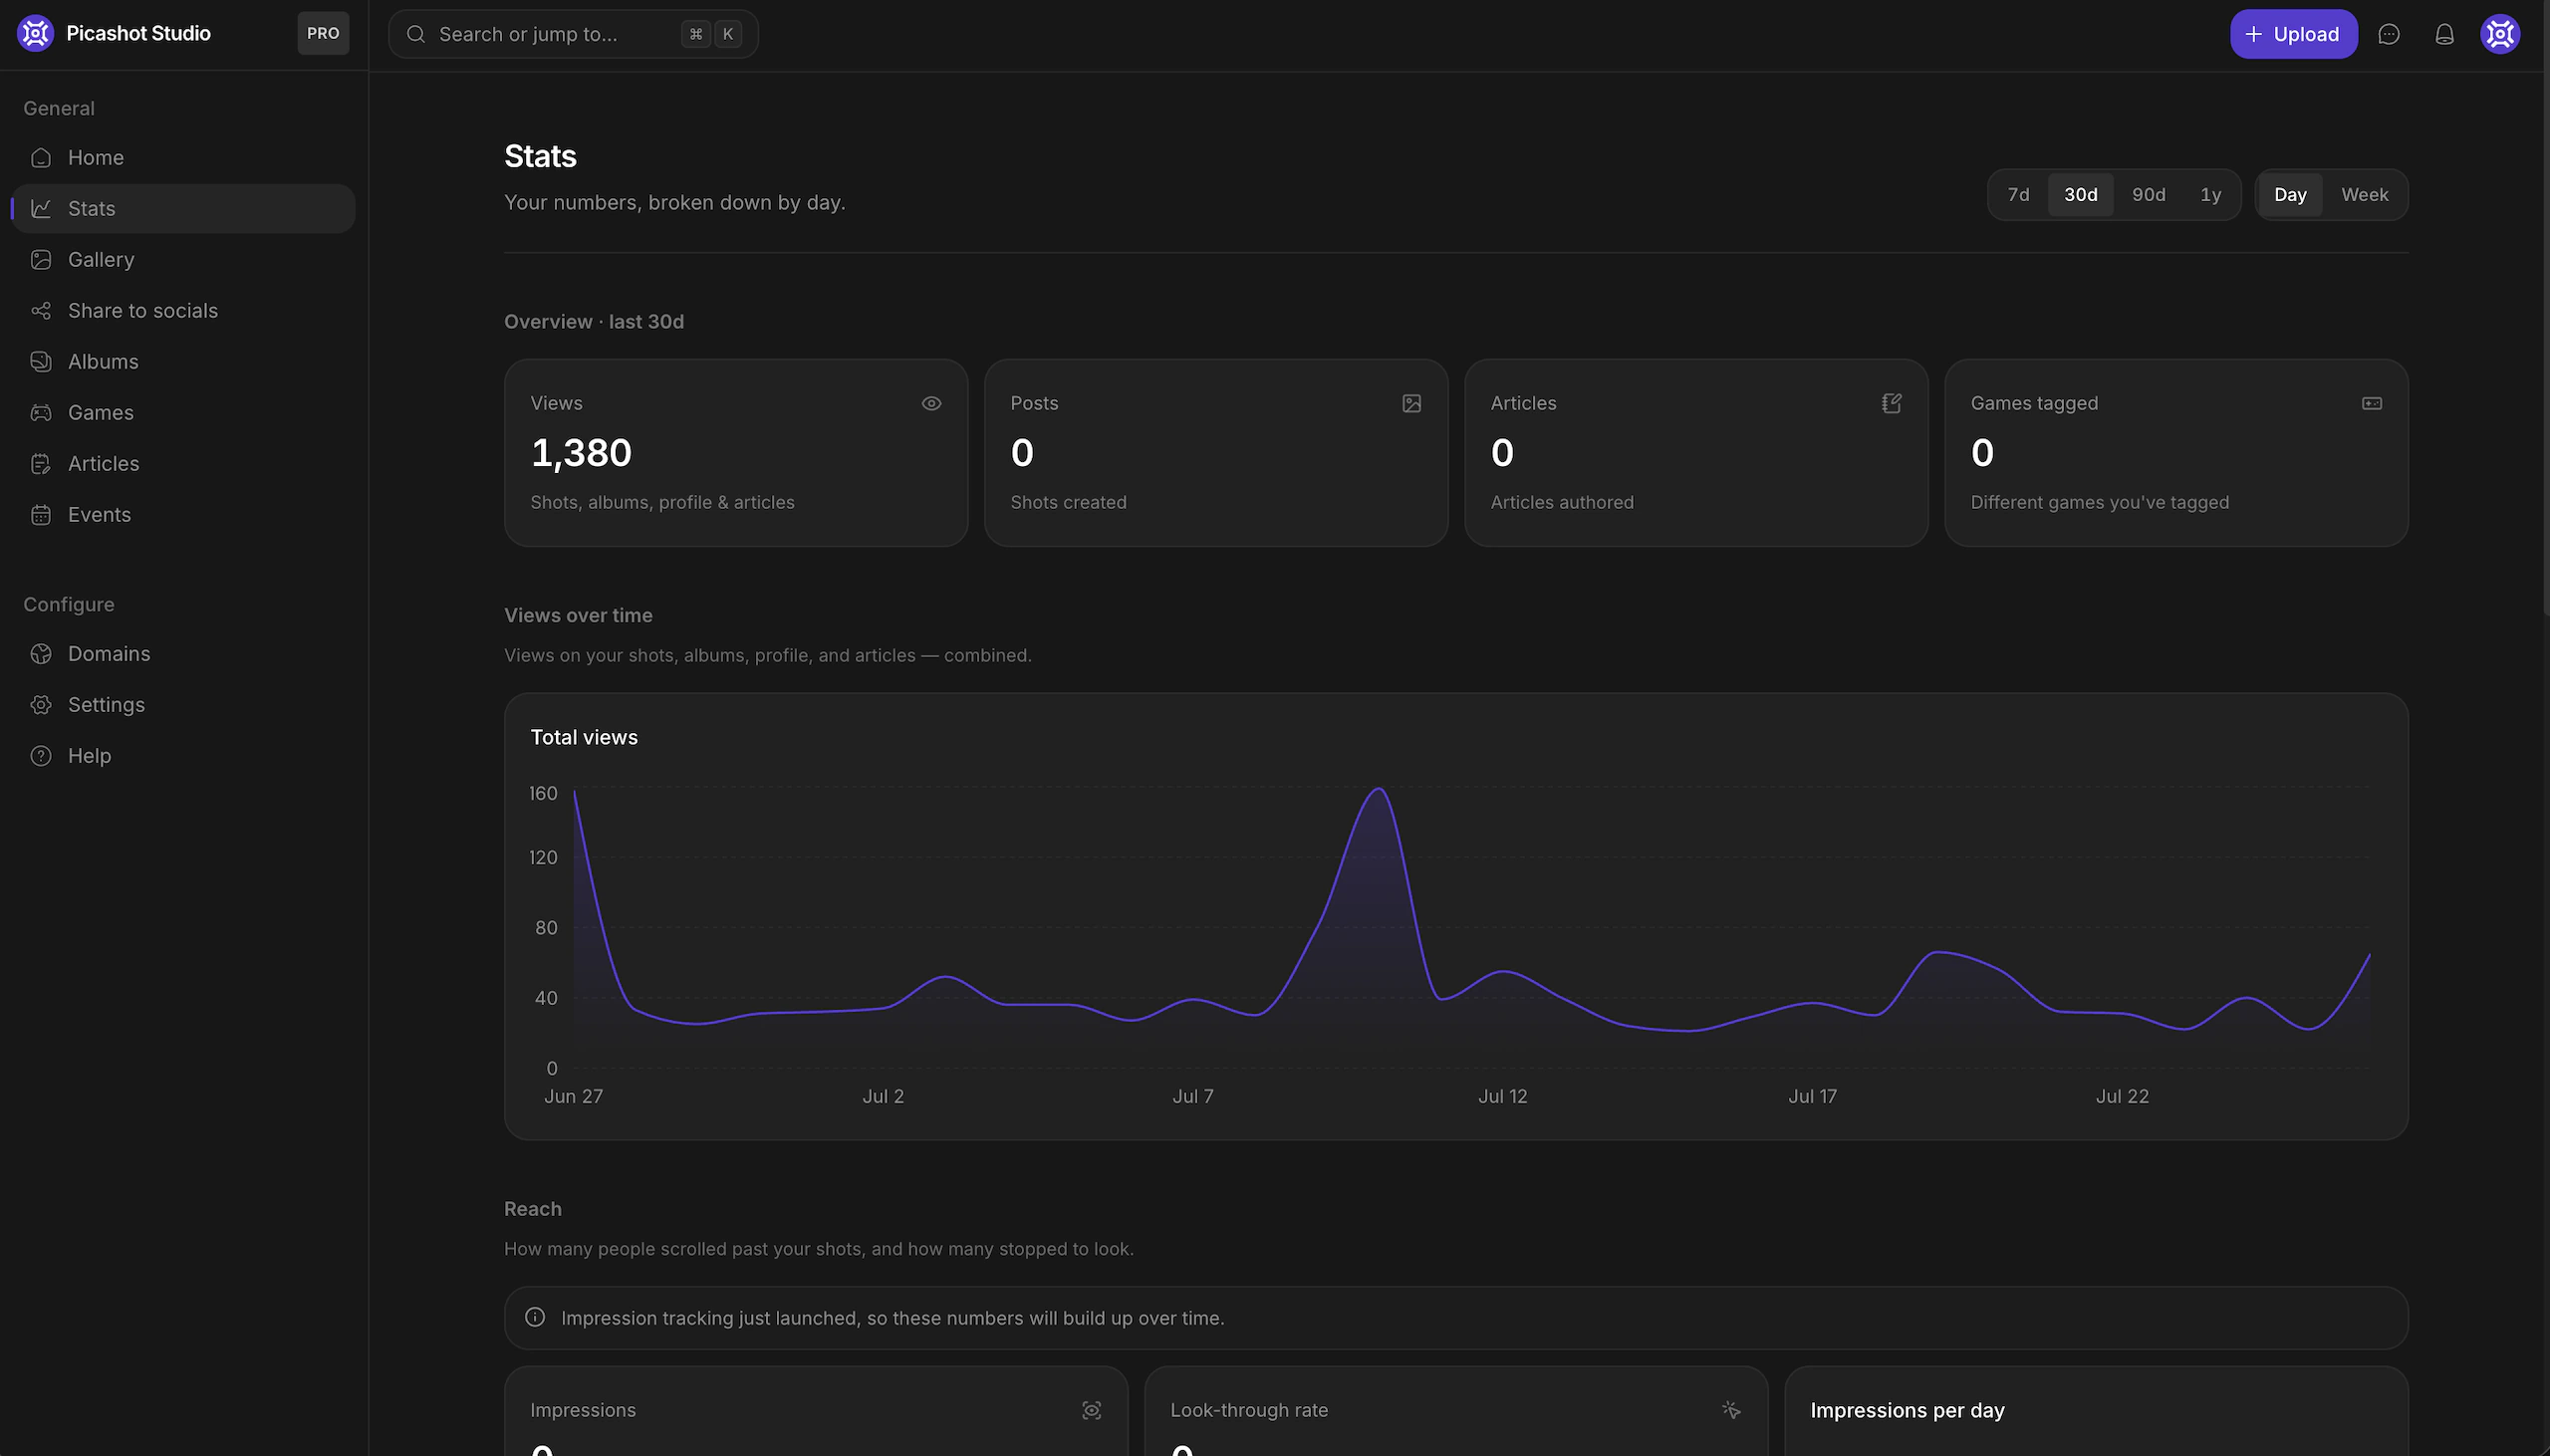This screenshot has width=2550, height=1456.
Task: Click the Articles icon in sidebar
Action: (x=41, y=464)
